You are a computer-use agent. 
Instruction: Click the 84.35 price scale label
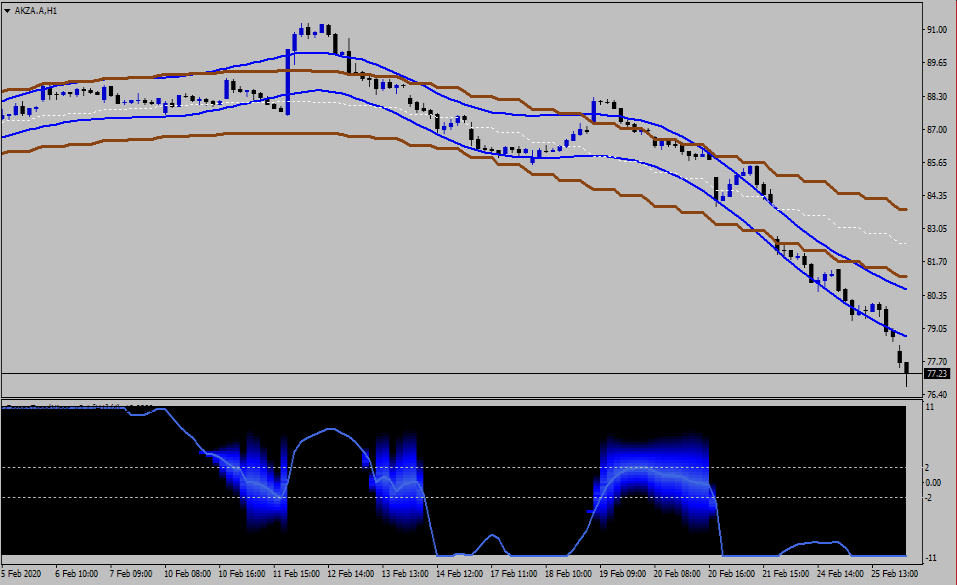936,196
